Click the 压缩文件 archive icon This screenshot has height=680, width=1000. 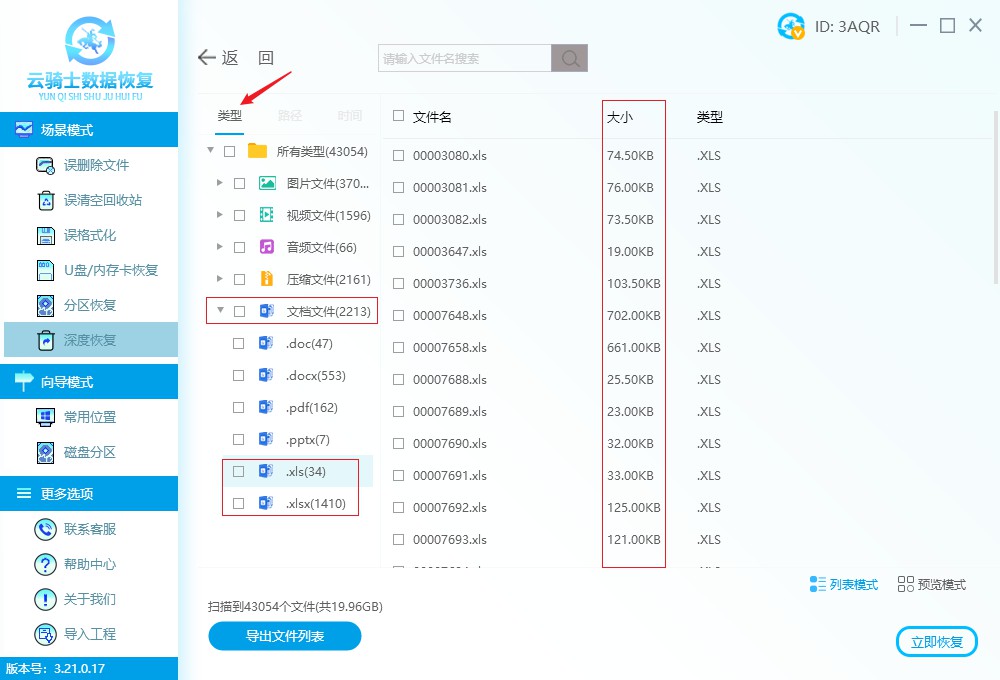pyautogui.click(x=267, y=279)
